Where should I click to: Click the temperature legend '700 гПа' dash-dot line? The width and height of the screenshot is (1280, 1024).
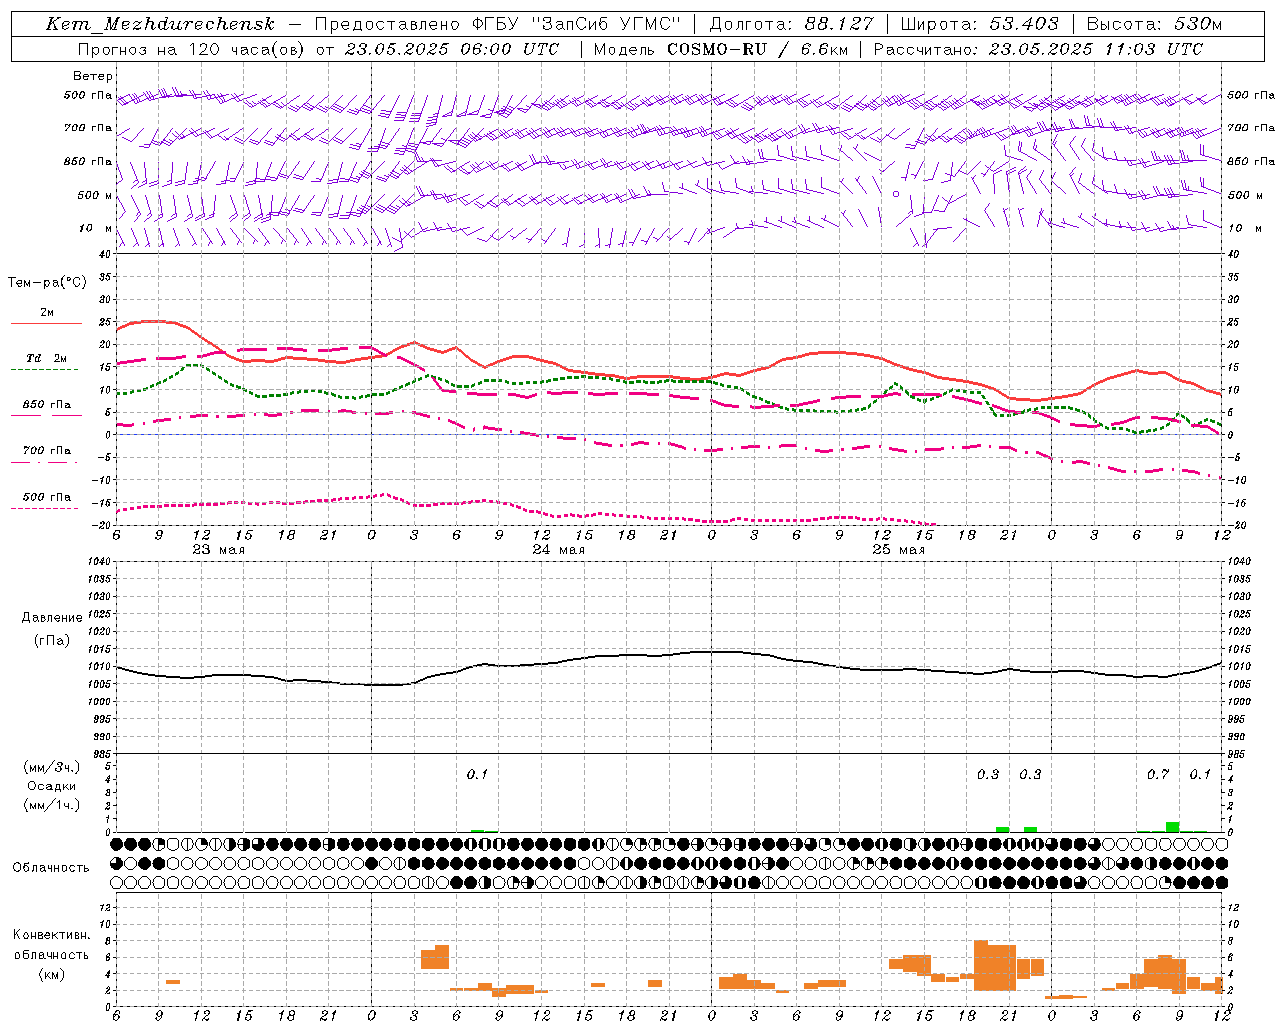(46, 462)
